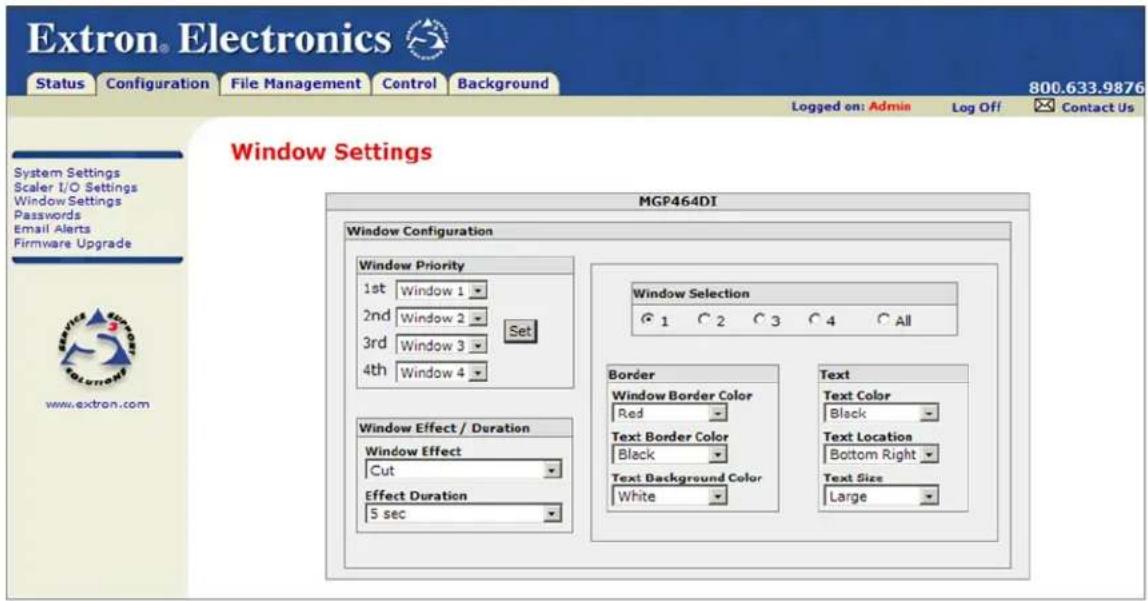The width and height of the screenshot is (1148, 601).
Task: Click the Admin logged-on user name
Action: tap(890, 106)
